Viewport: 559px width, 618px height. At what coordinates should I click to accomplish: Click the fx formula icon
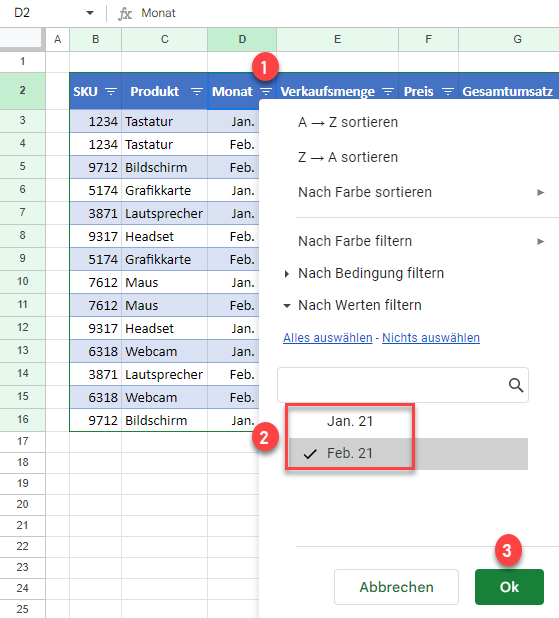point(125,14)
